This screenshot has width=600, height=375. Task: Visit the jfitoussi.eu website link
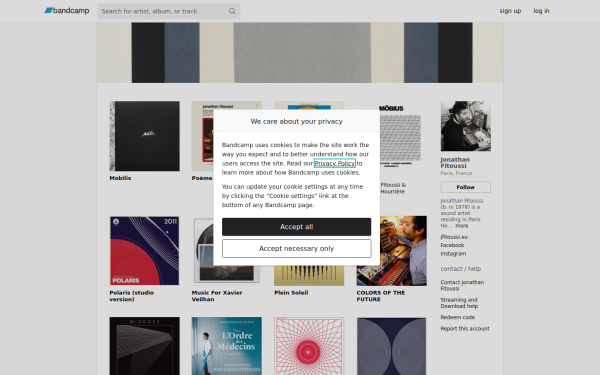[454, 237]
